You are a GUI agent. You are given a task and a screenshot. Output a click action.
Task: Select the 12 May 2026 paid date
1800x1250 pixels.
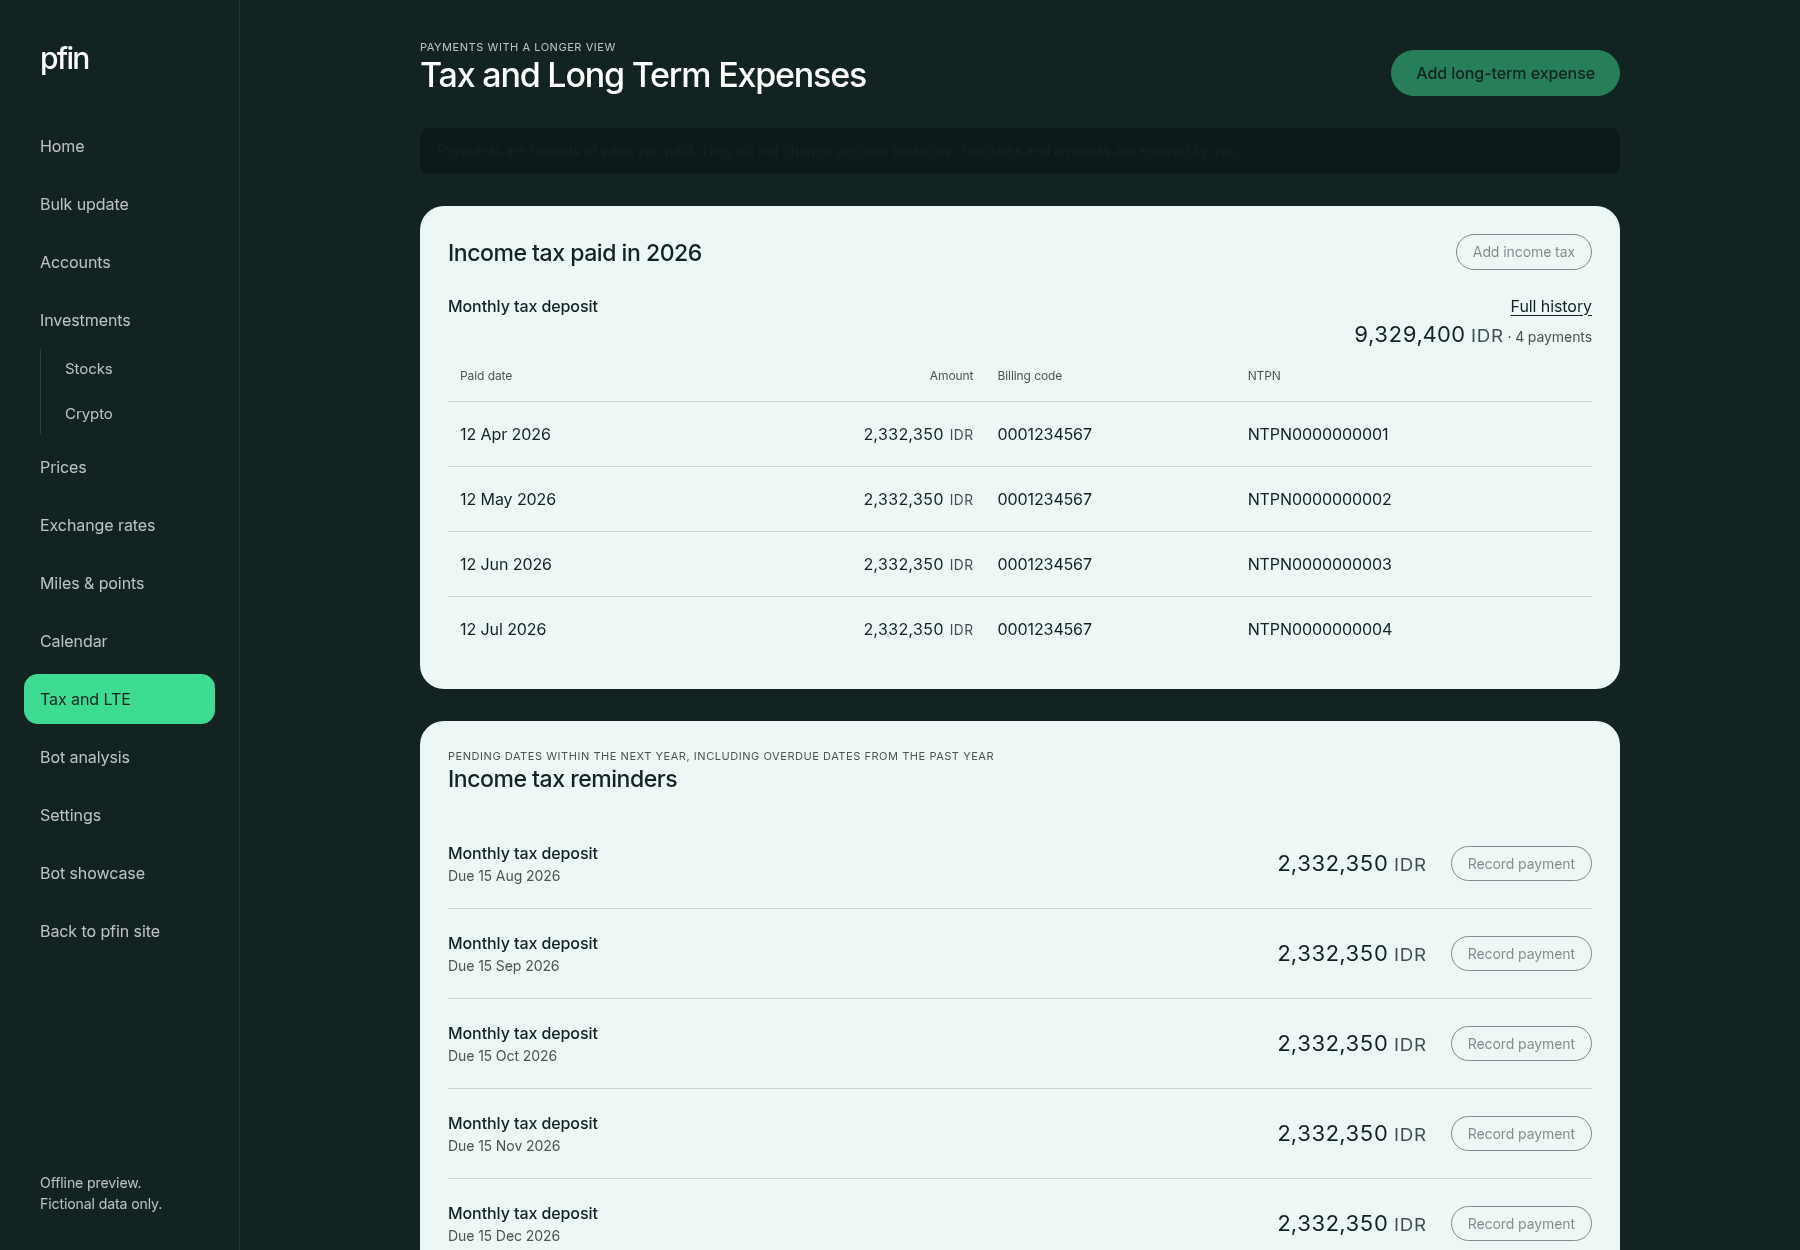[x=508, y=499]
